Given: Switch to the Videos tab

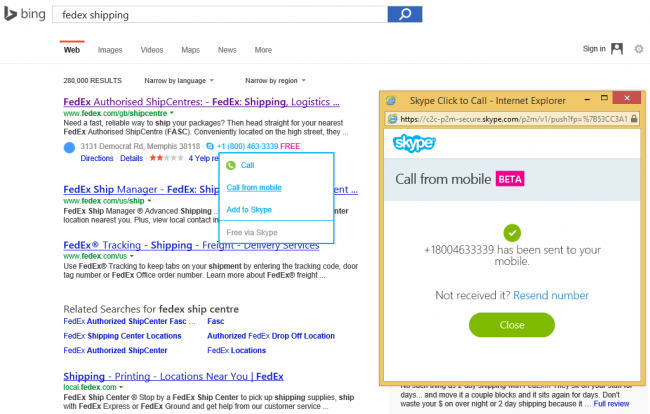Looking at the screenshot, I should 152,50.
